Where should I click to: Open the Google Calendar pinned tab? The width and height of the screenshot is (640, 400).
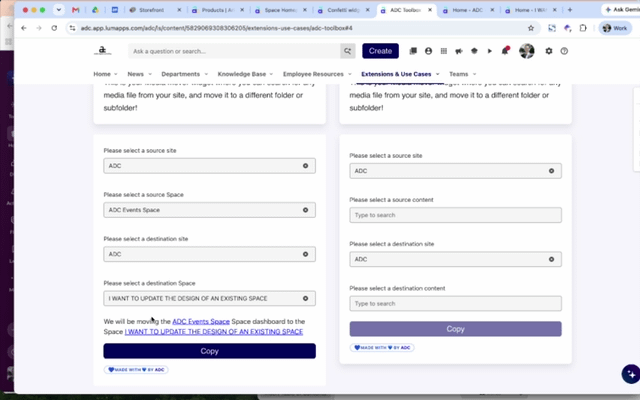(x=115, y=10)
